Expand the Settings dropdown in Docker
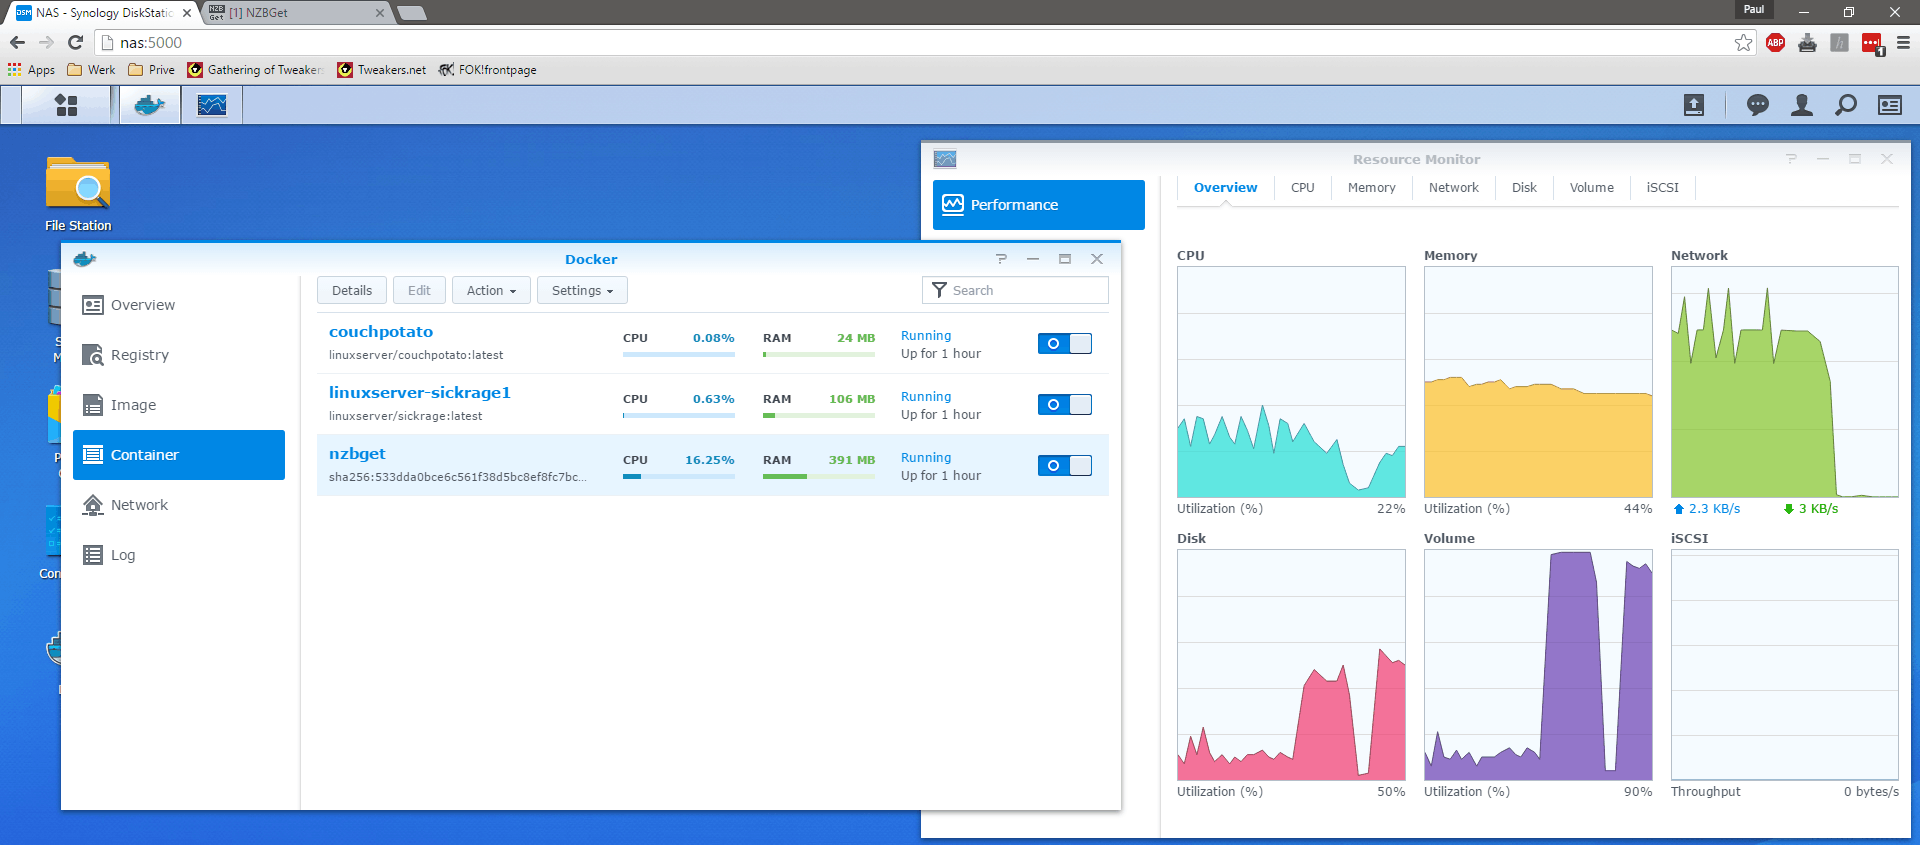 (x=582, y=290)
